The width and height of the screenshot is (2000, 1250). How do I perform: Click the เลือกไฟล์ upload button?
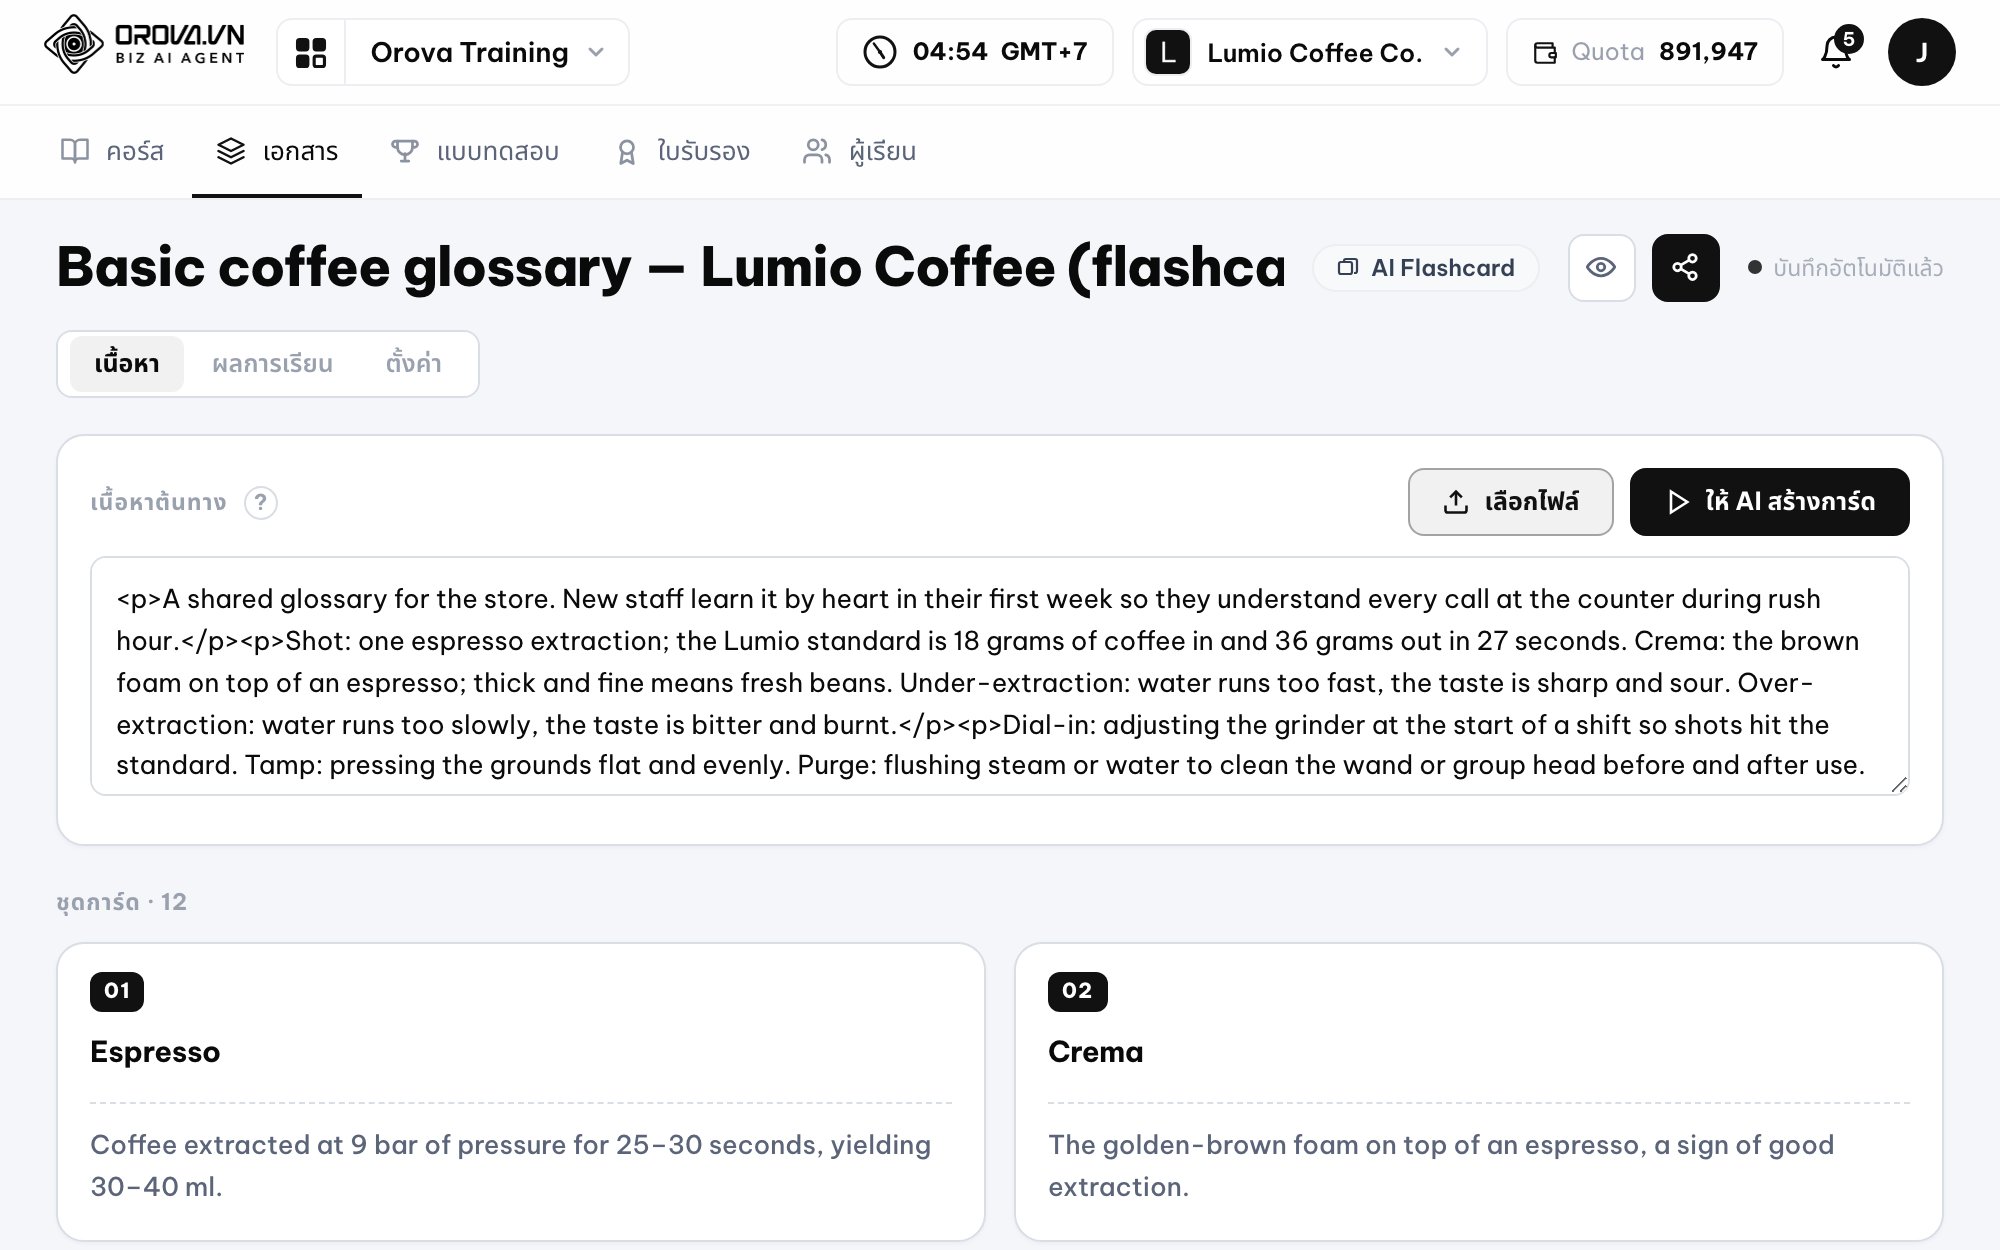click(1510, 502)
